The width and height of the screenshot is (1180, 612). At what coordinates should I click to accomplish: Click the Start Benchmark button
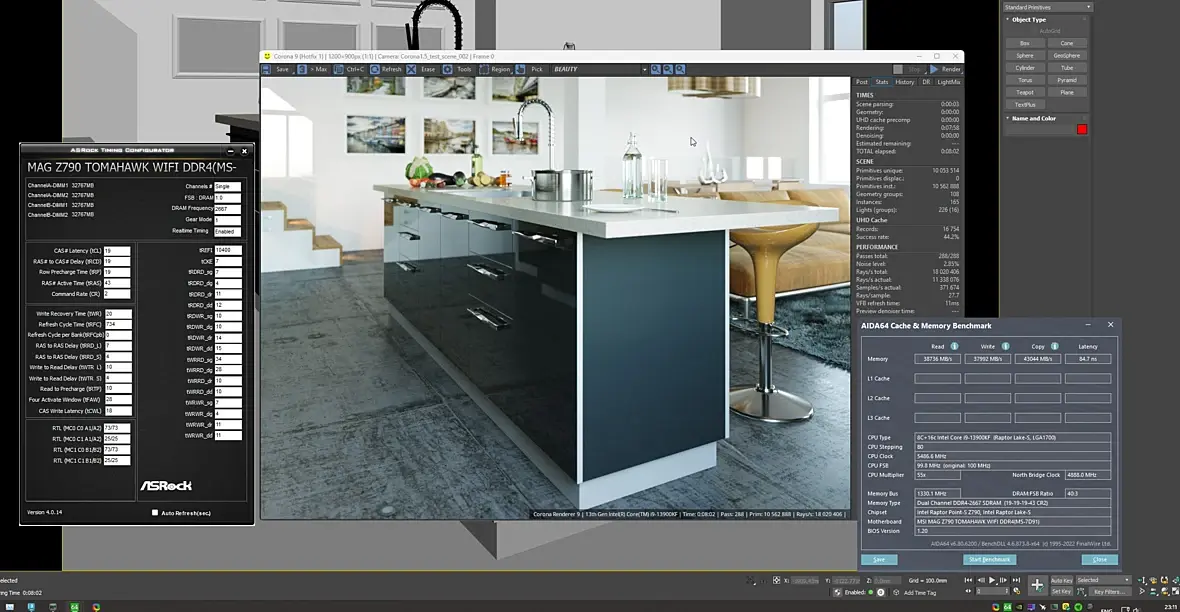pos(989,560)
